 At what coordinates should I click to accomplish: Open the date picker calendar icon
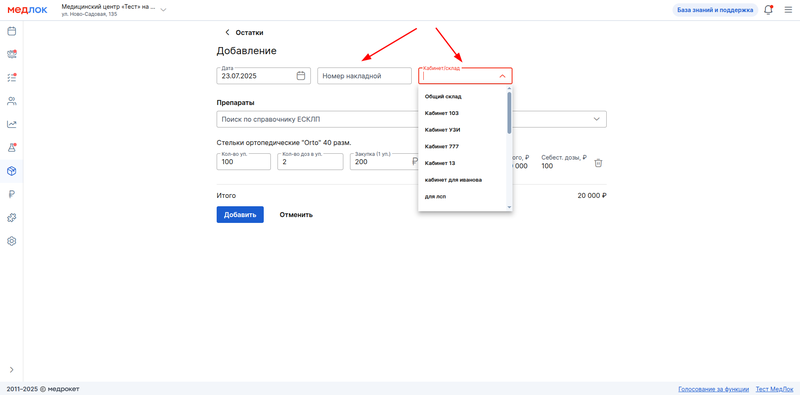point(301,76)
